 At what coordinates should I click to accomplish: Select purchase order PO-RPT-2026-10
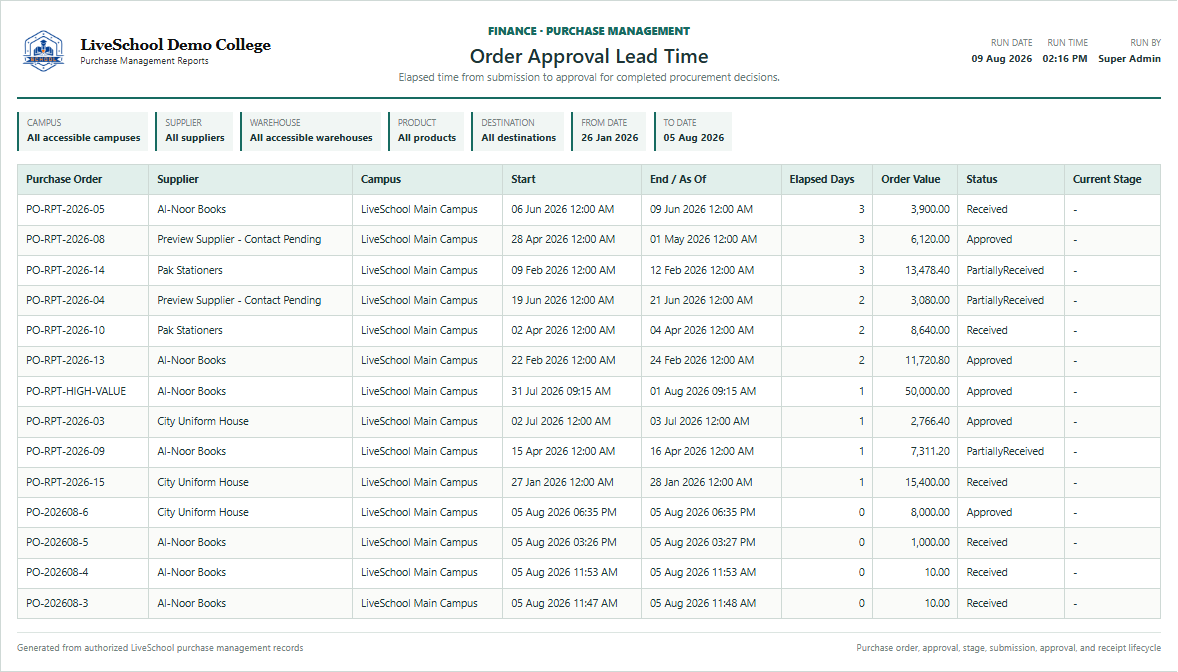click(x=65, y=330)
